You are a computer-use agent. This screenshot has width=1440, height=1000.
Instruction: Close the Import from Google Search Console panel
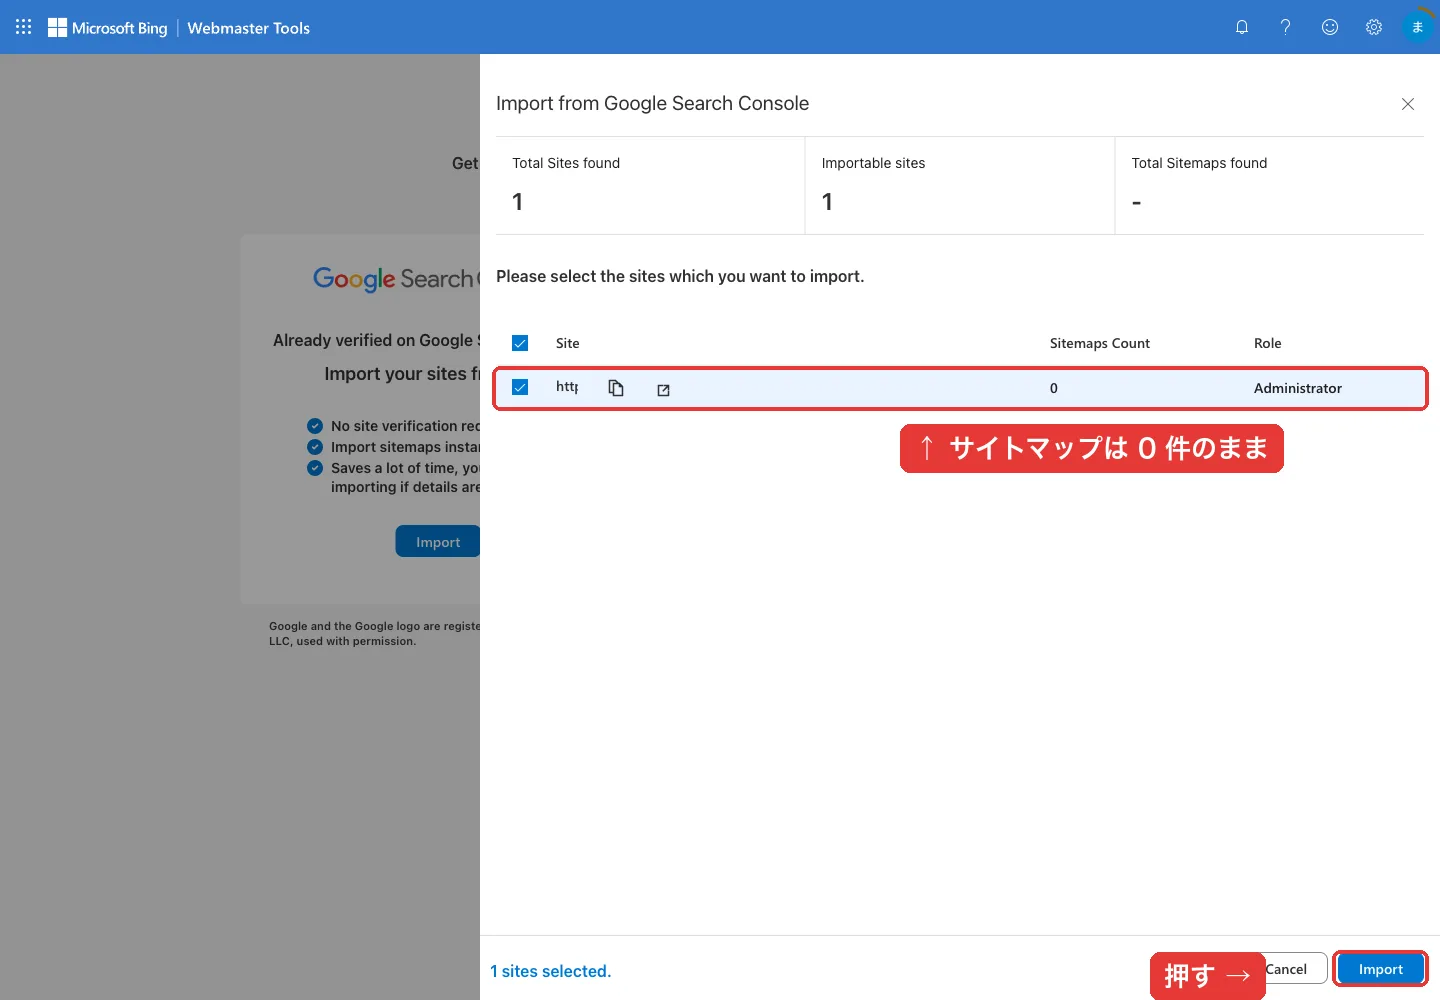tap(1408, 104)
